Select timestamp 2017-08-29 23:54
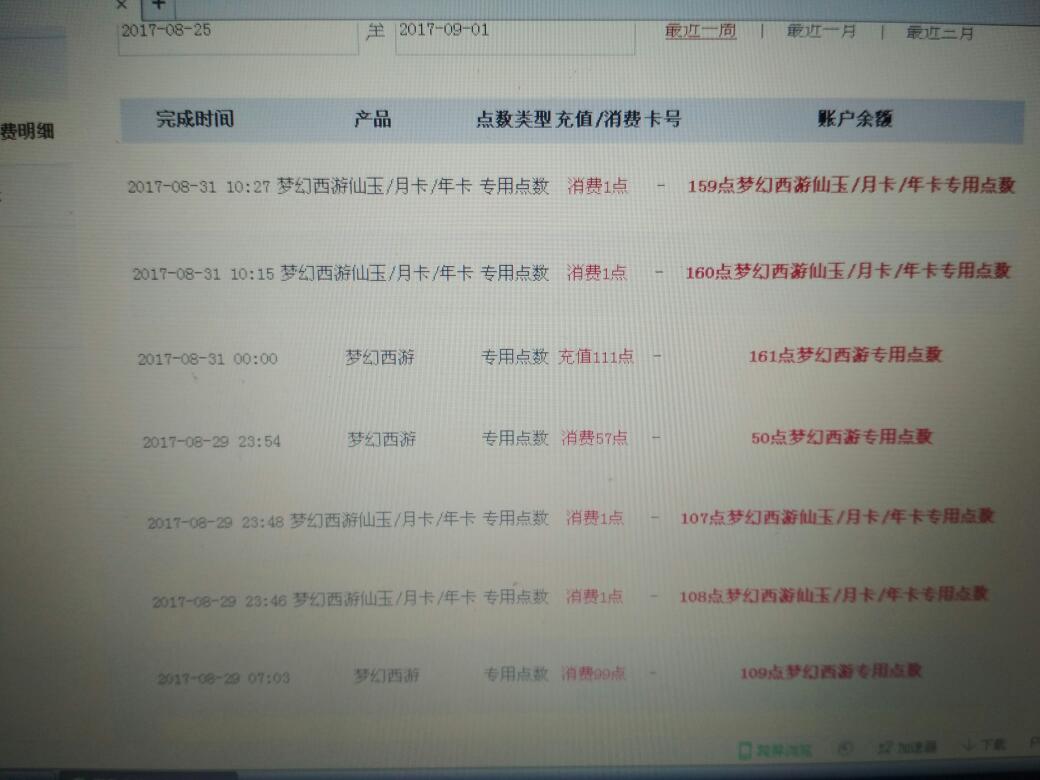This screenshot has width=1040, height=780. coord(212,441)
